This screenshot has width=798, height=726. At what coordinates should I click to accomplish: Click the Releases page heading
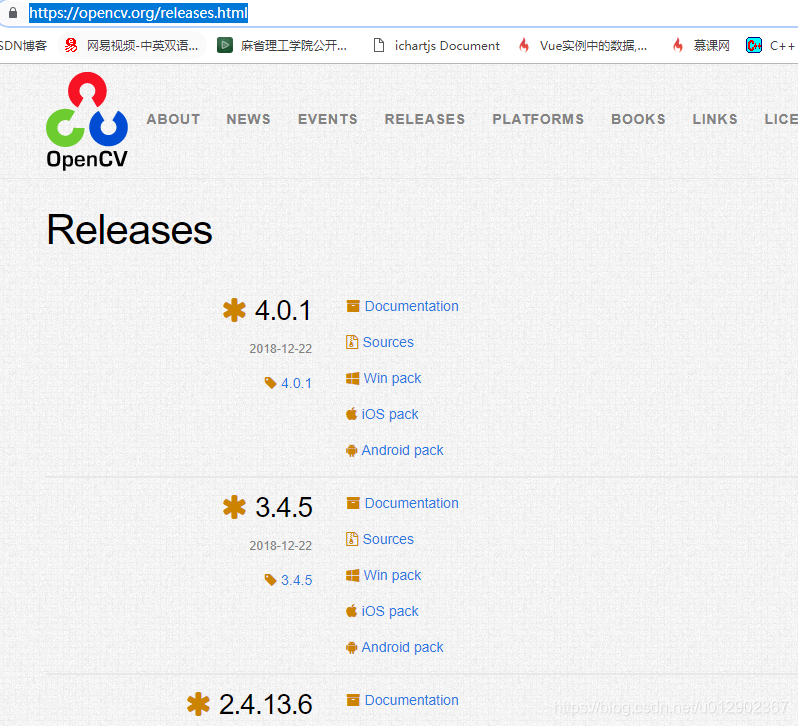(129, 230)
